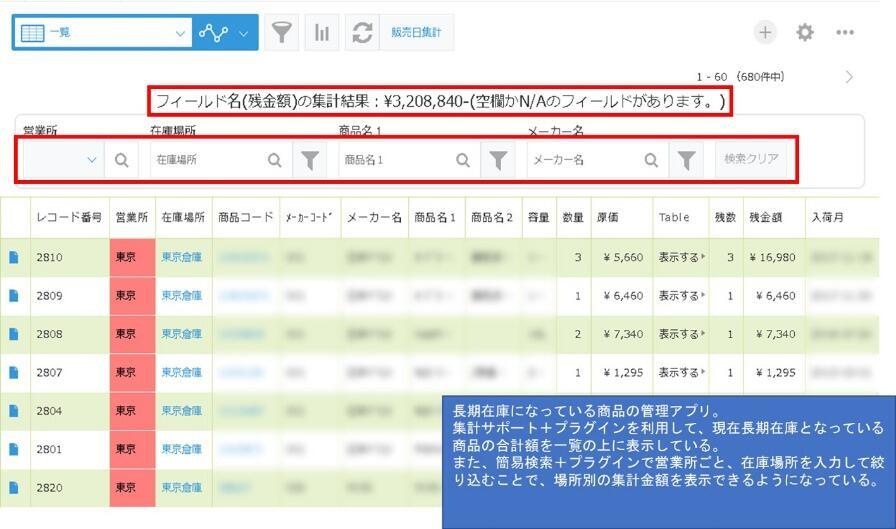The height and width of the screenshot is (529, 896).
Task: Click the メーカー名 filter funnel icon
Action: pyautogui.click(x=686, y=160)
